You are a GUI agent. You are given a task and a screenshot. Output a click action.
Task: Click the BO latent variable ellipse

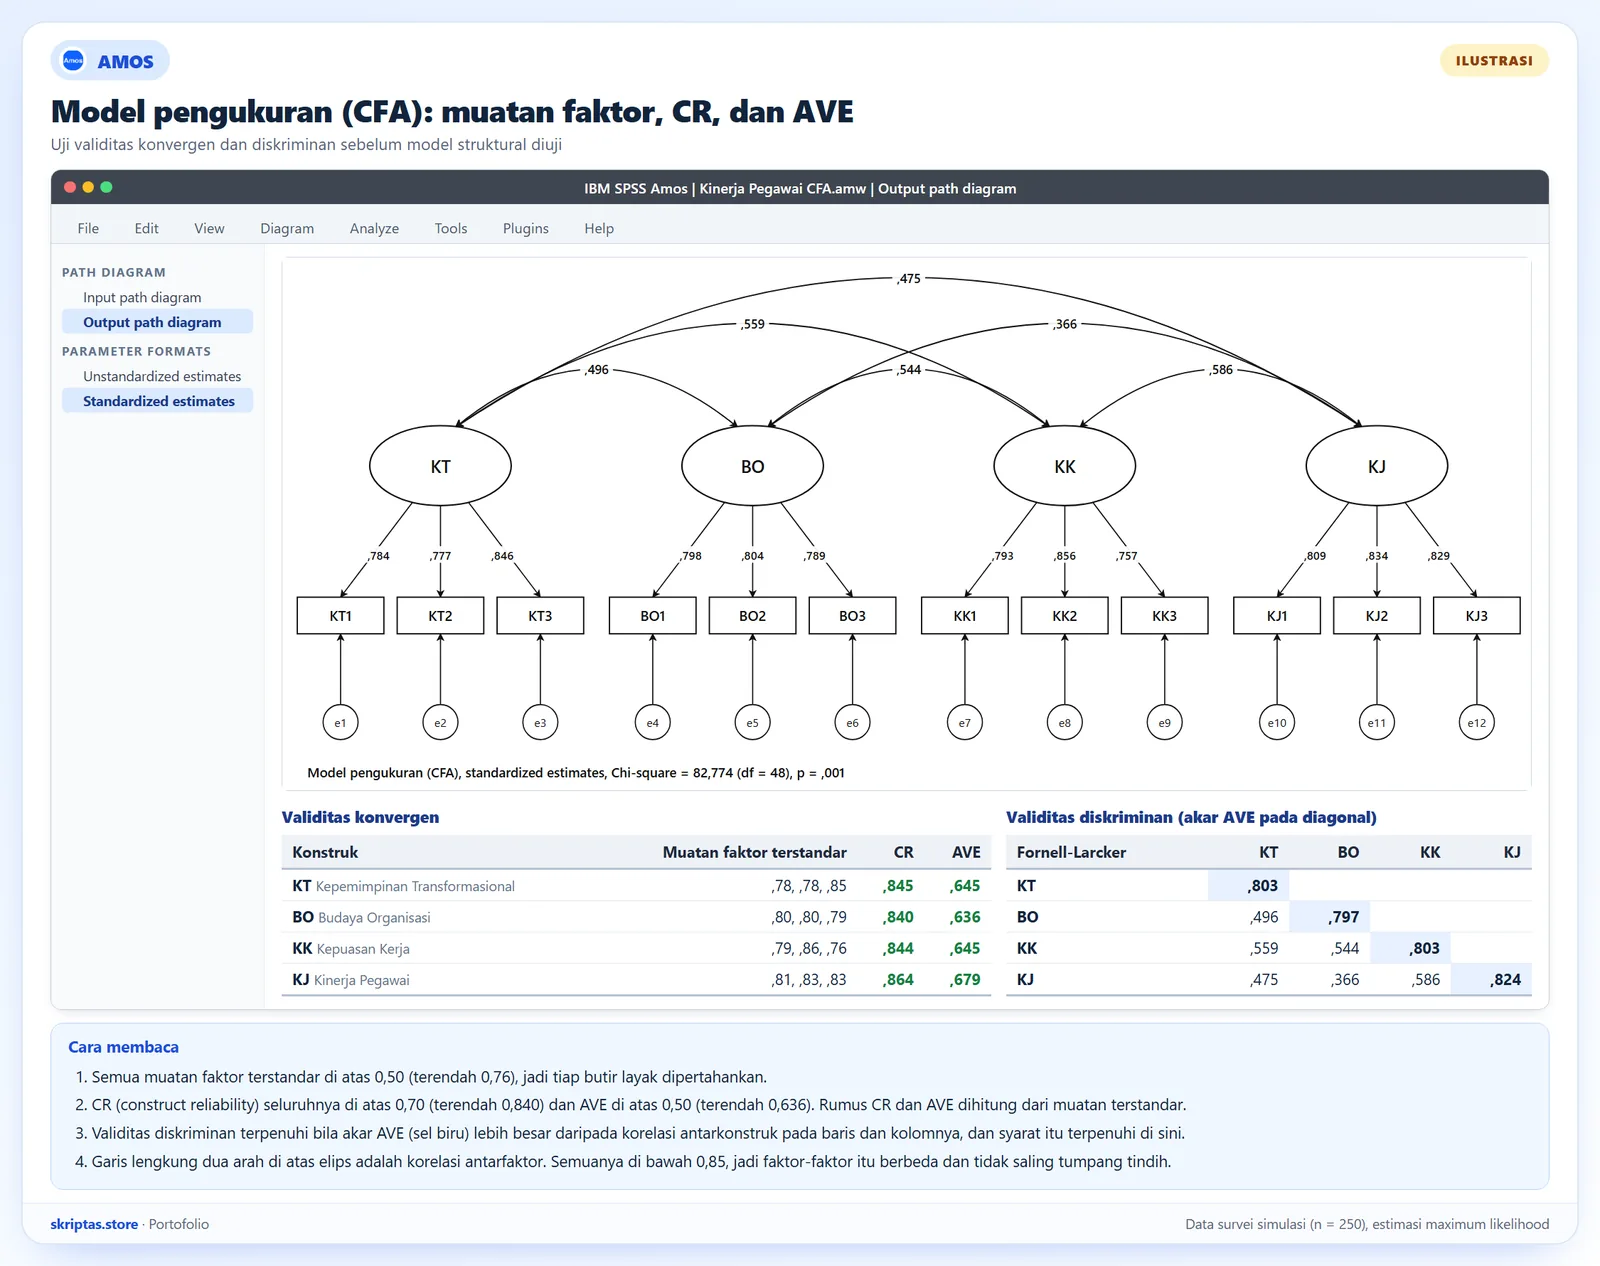click(752, 466)
